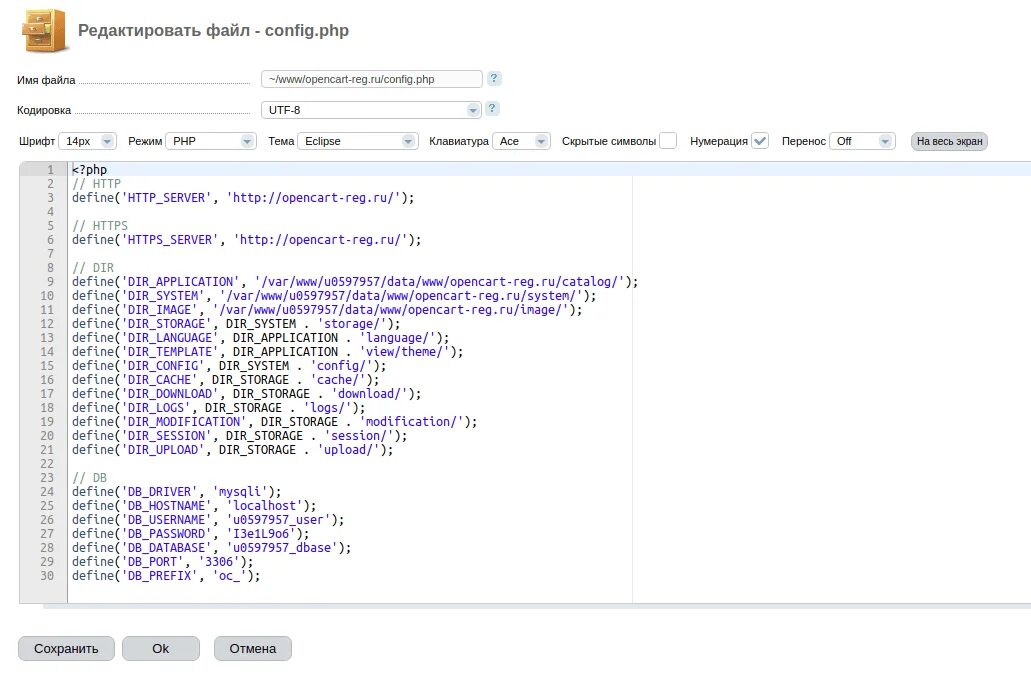1031x688 pixels.
Task: Click inside the Имя файла input field
Action: pos(370,78)
